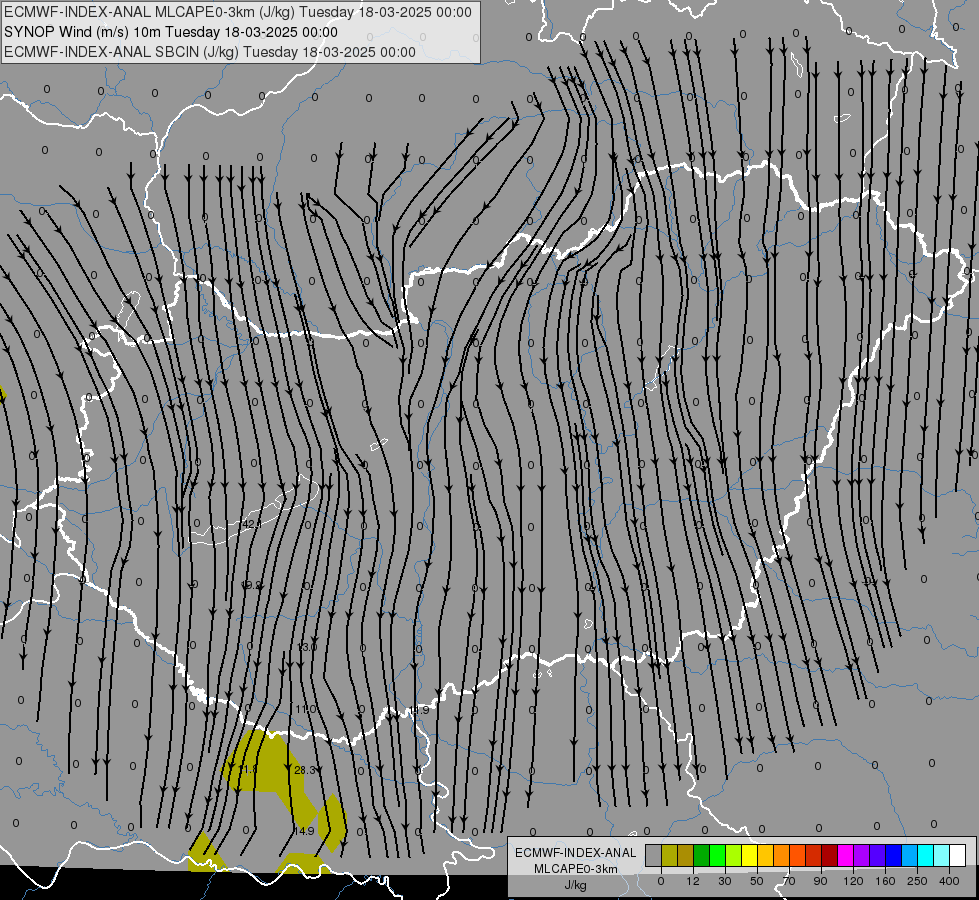Click the legend tick label 160

(885, 881)
